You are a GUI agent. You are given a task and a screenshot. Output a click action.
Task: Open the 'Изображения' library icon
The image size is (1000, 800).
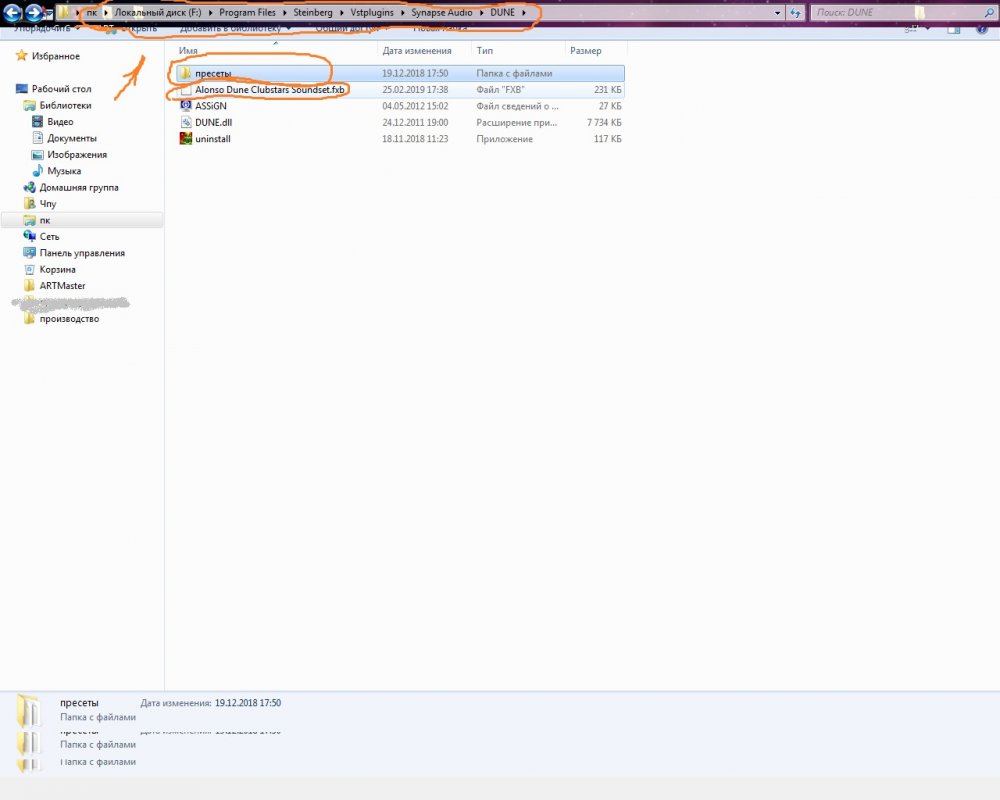point(37,154)
